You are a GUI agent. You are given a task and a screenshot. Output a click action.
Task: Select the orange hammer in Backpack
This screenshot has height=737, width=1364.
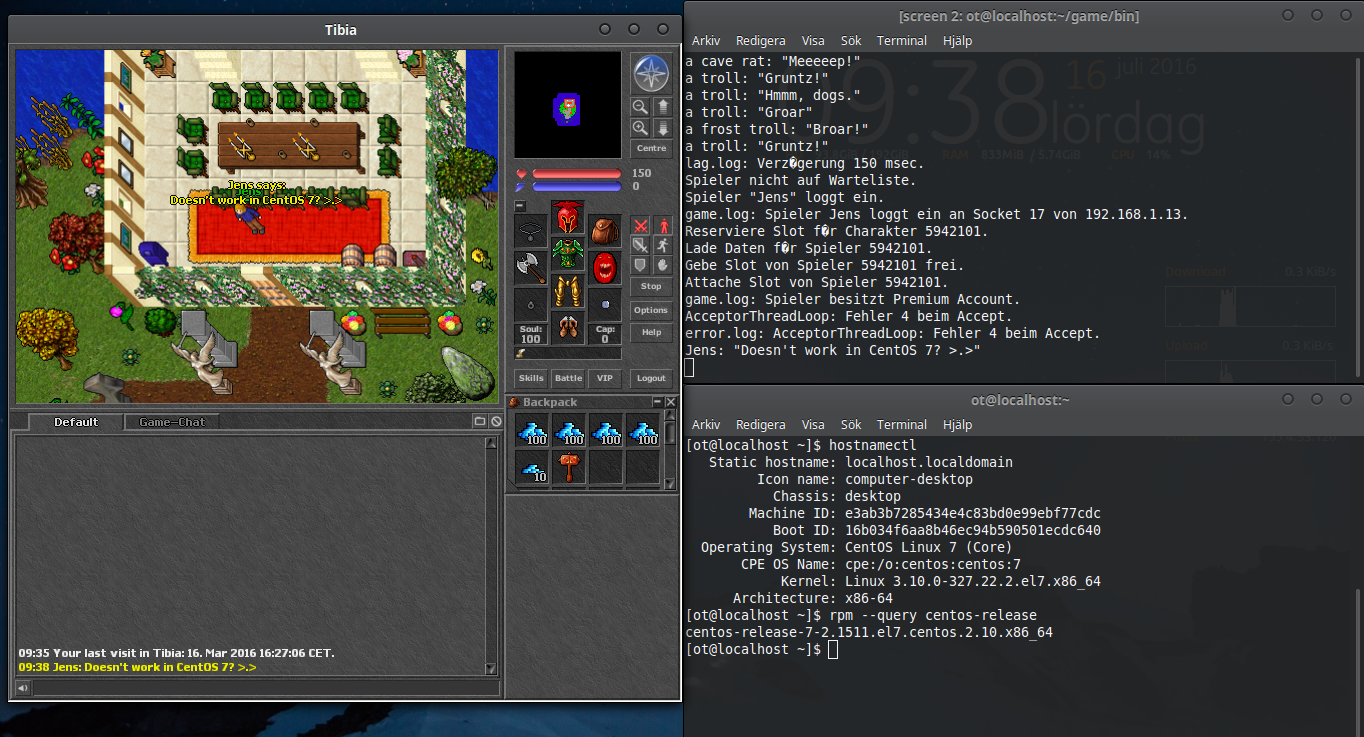pos(568,468)
